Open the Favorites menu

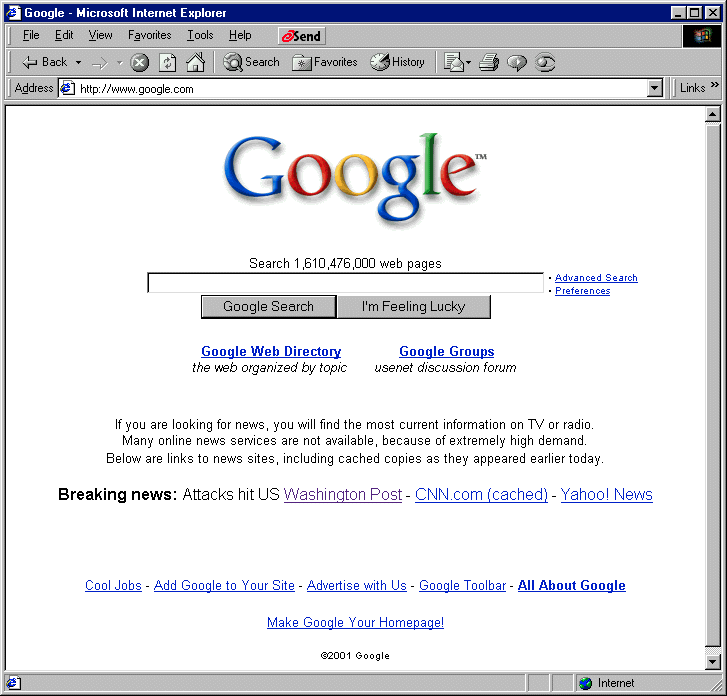tap(149, 35)
